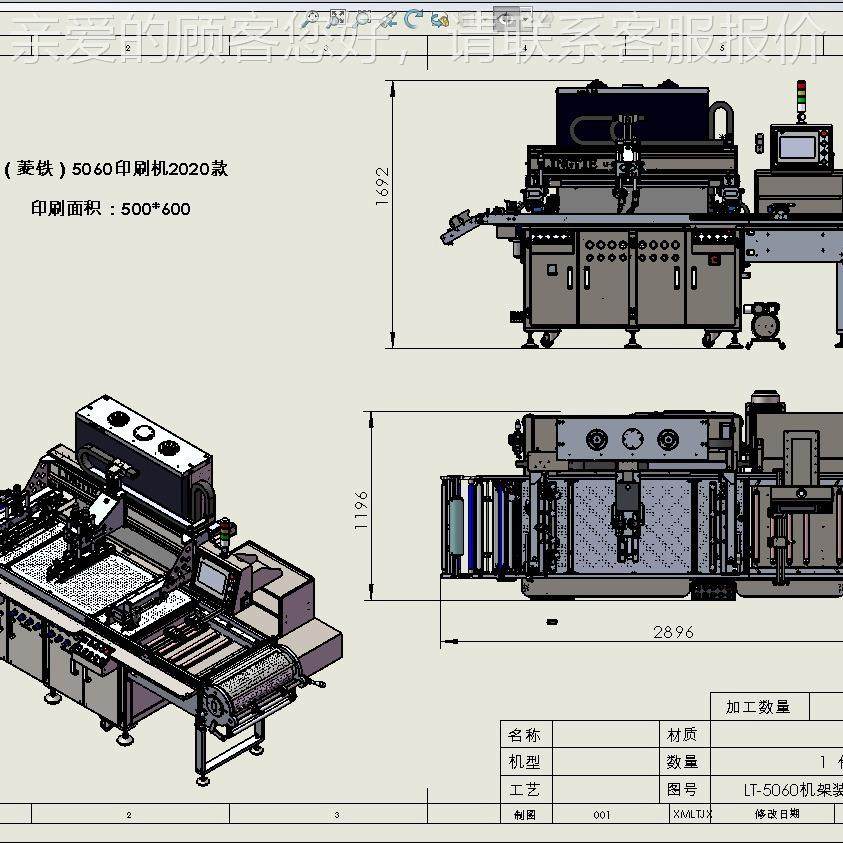Select the 1196 depth dimension
The image size is (843, 843).
361,510
